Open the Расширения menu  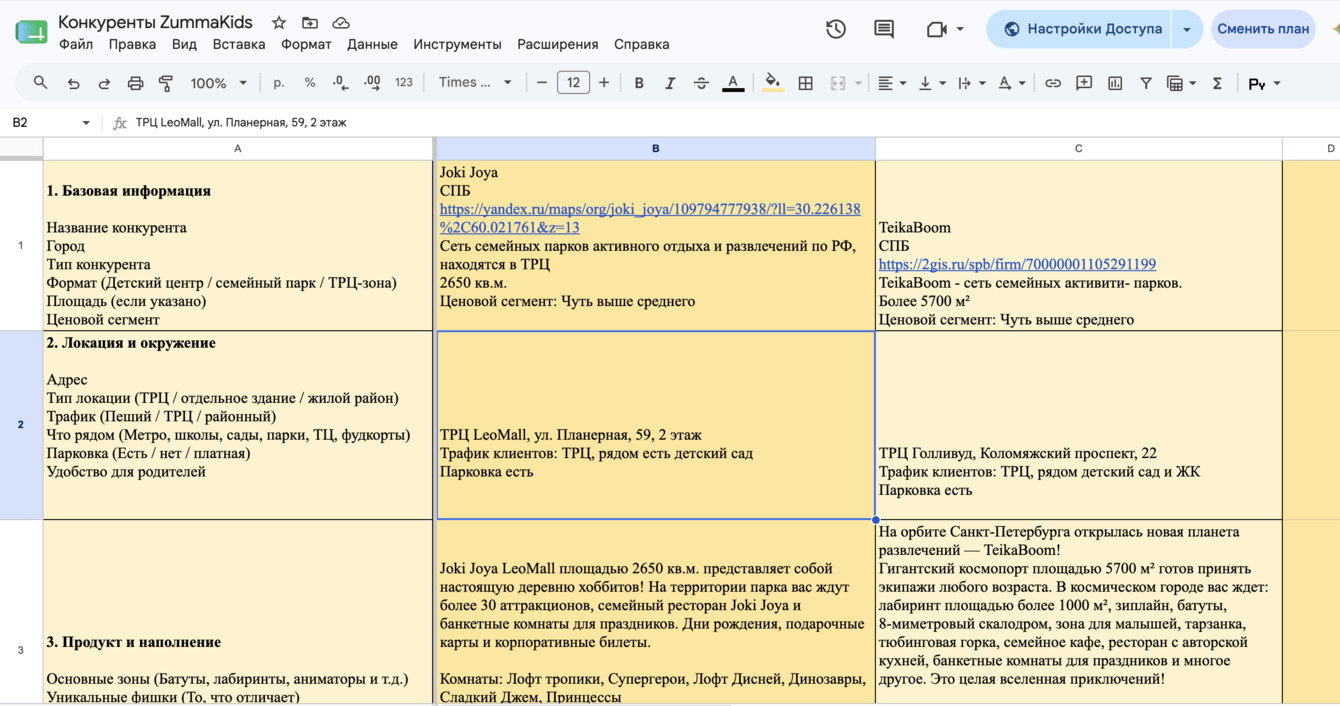558,44
